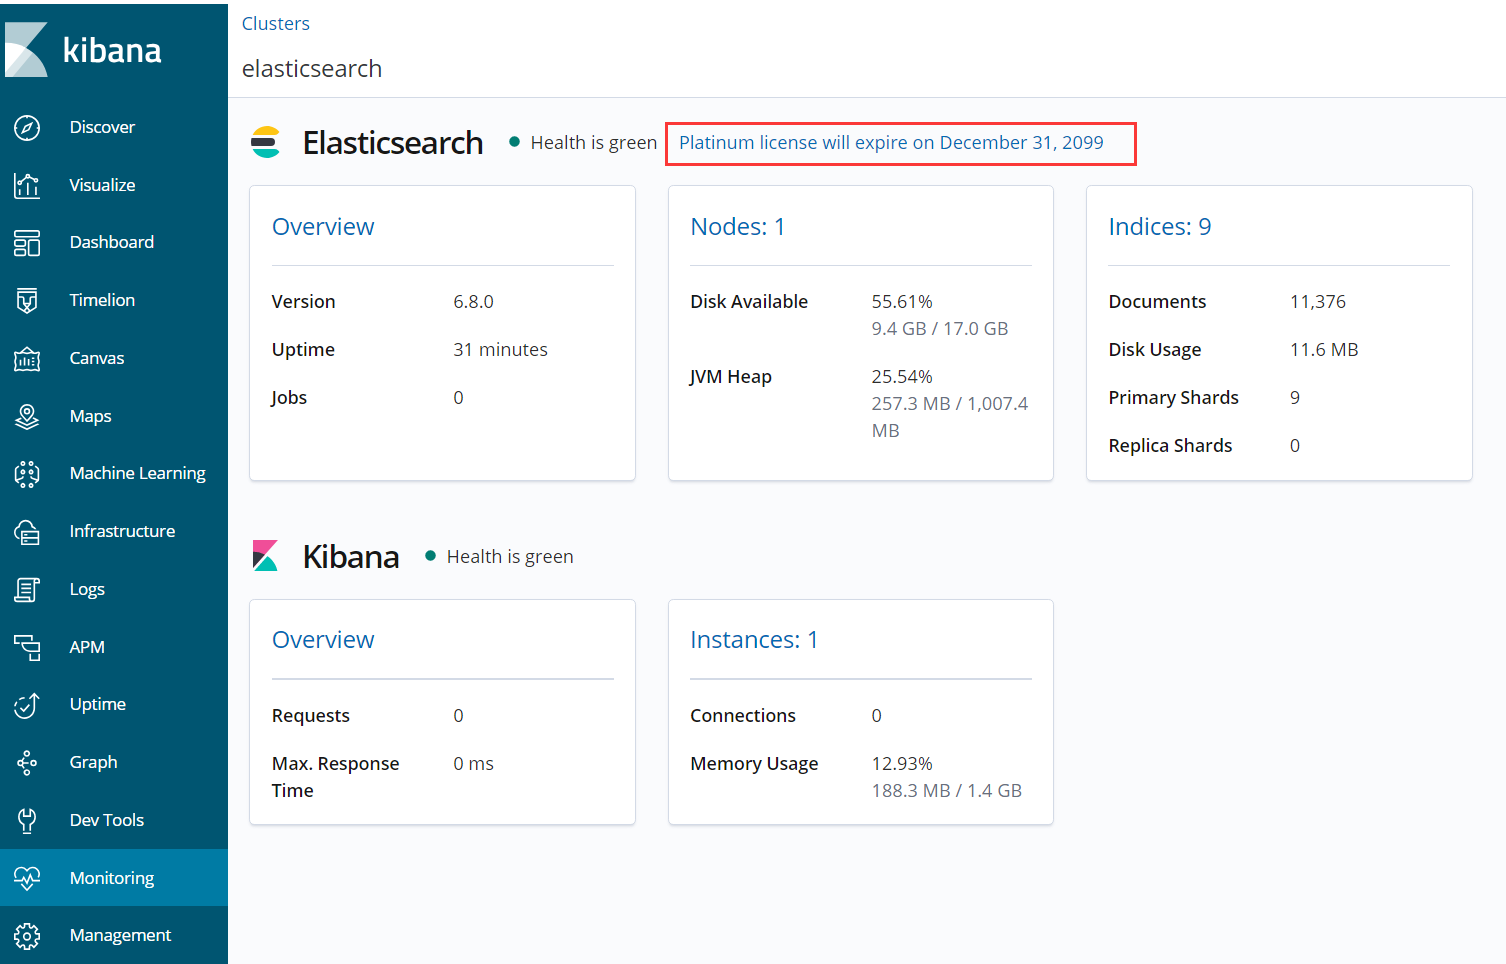Click the elasticsearch cluster name title
The image size is (1506, 964).
pyautogui.click(x=312, y=68)
